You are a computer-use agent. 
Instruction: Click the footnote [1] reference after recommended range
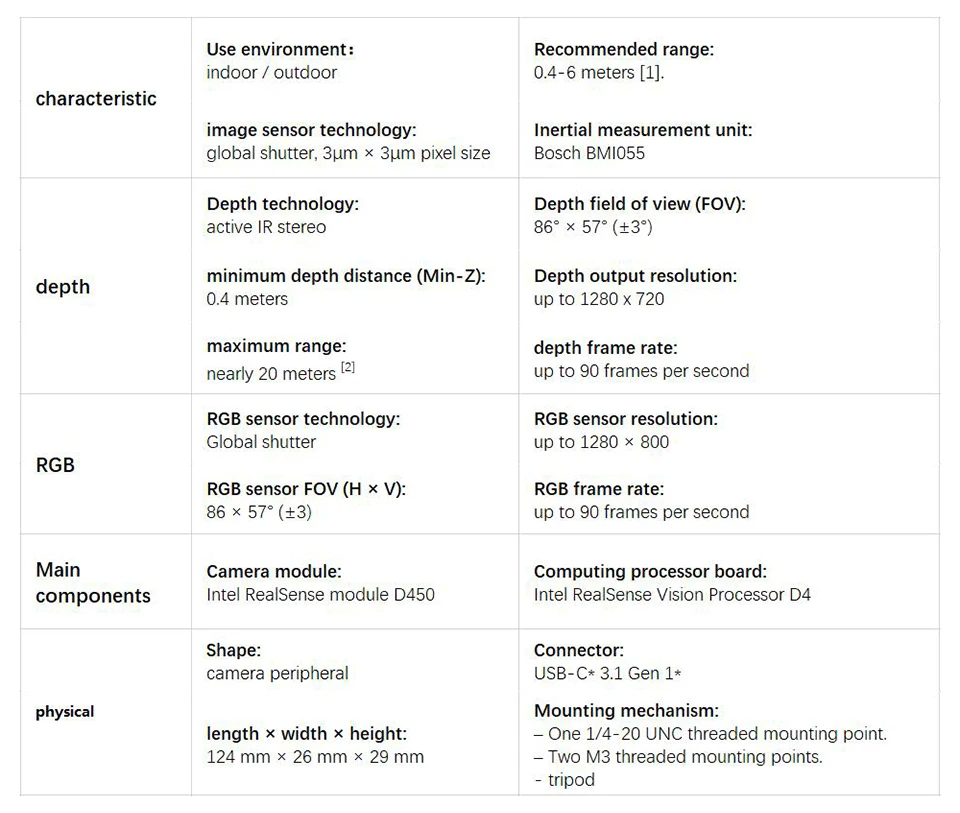click(x=651, y=73)
